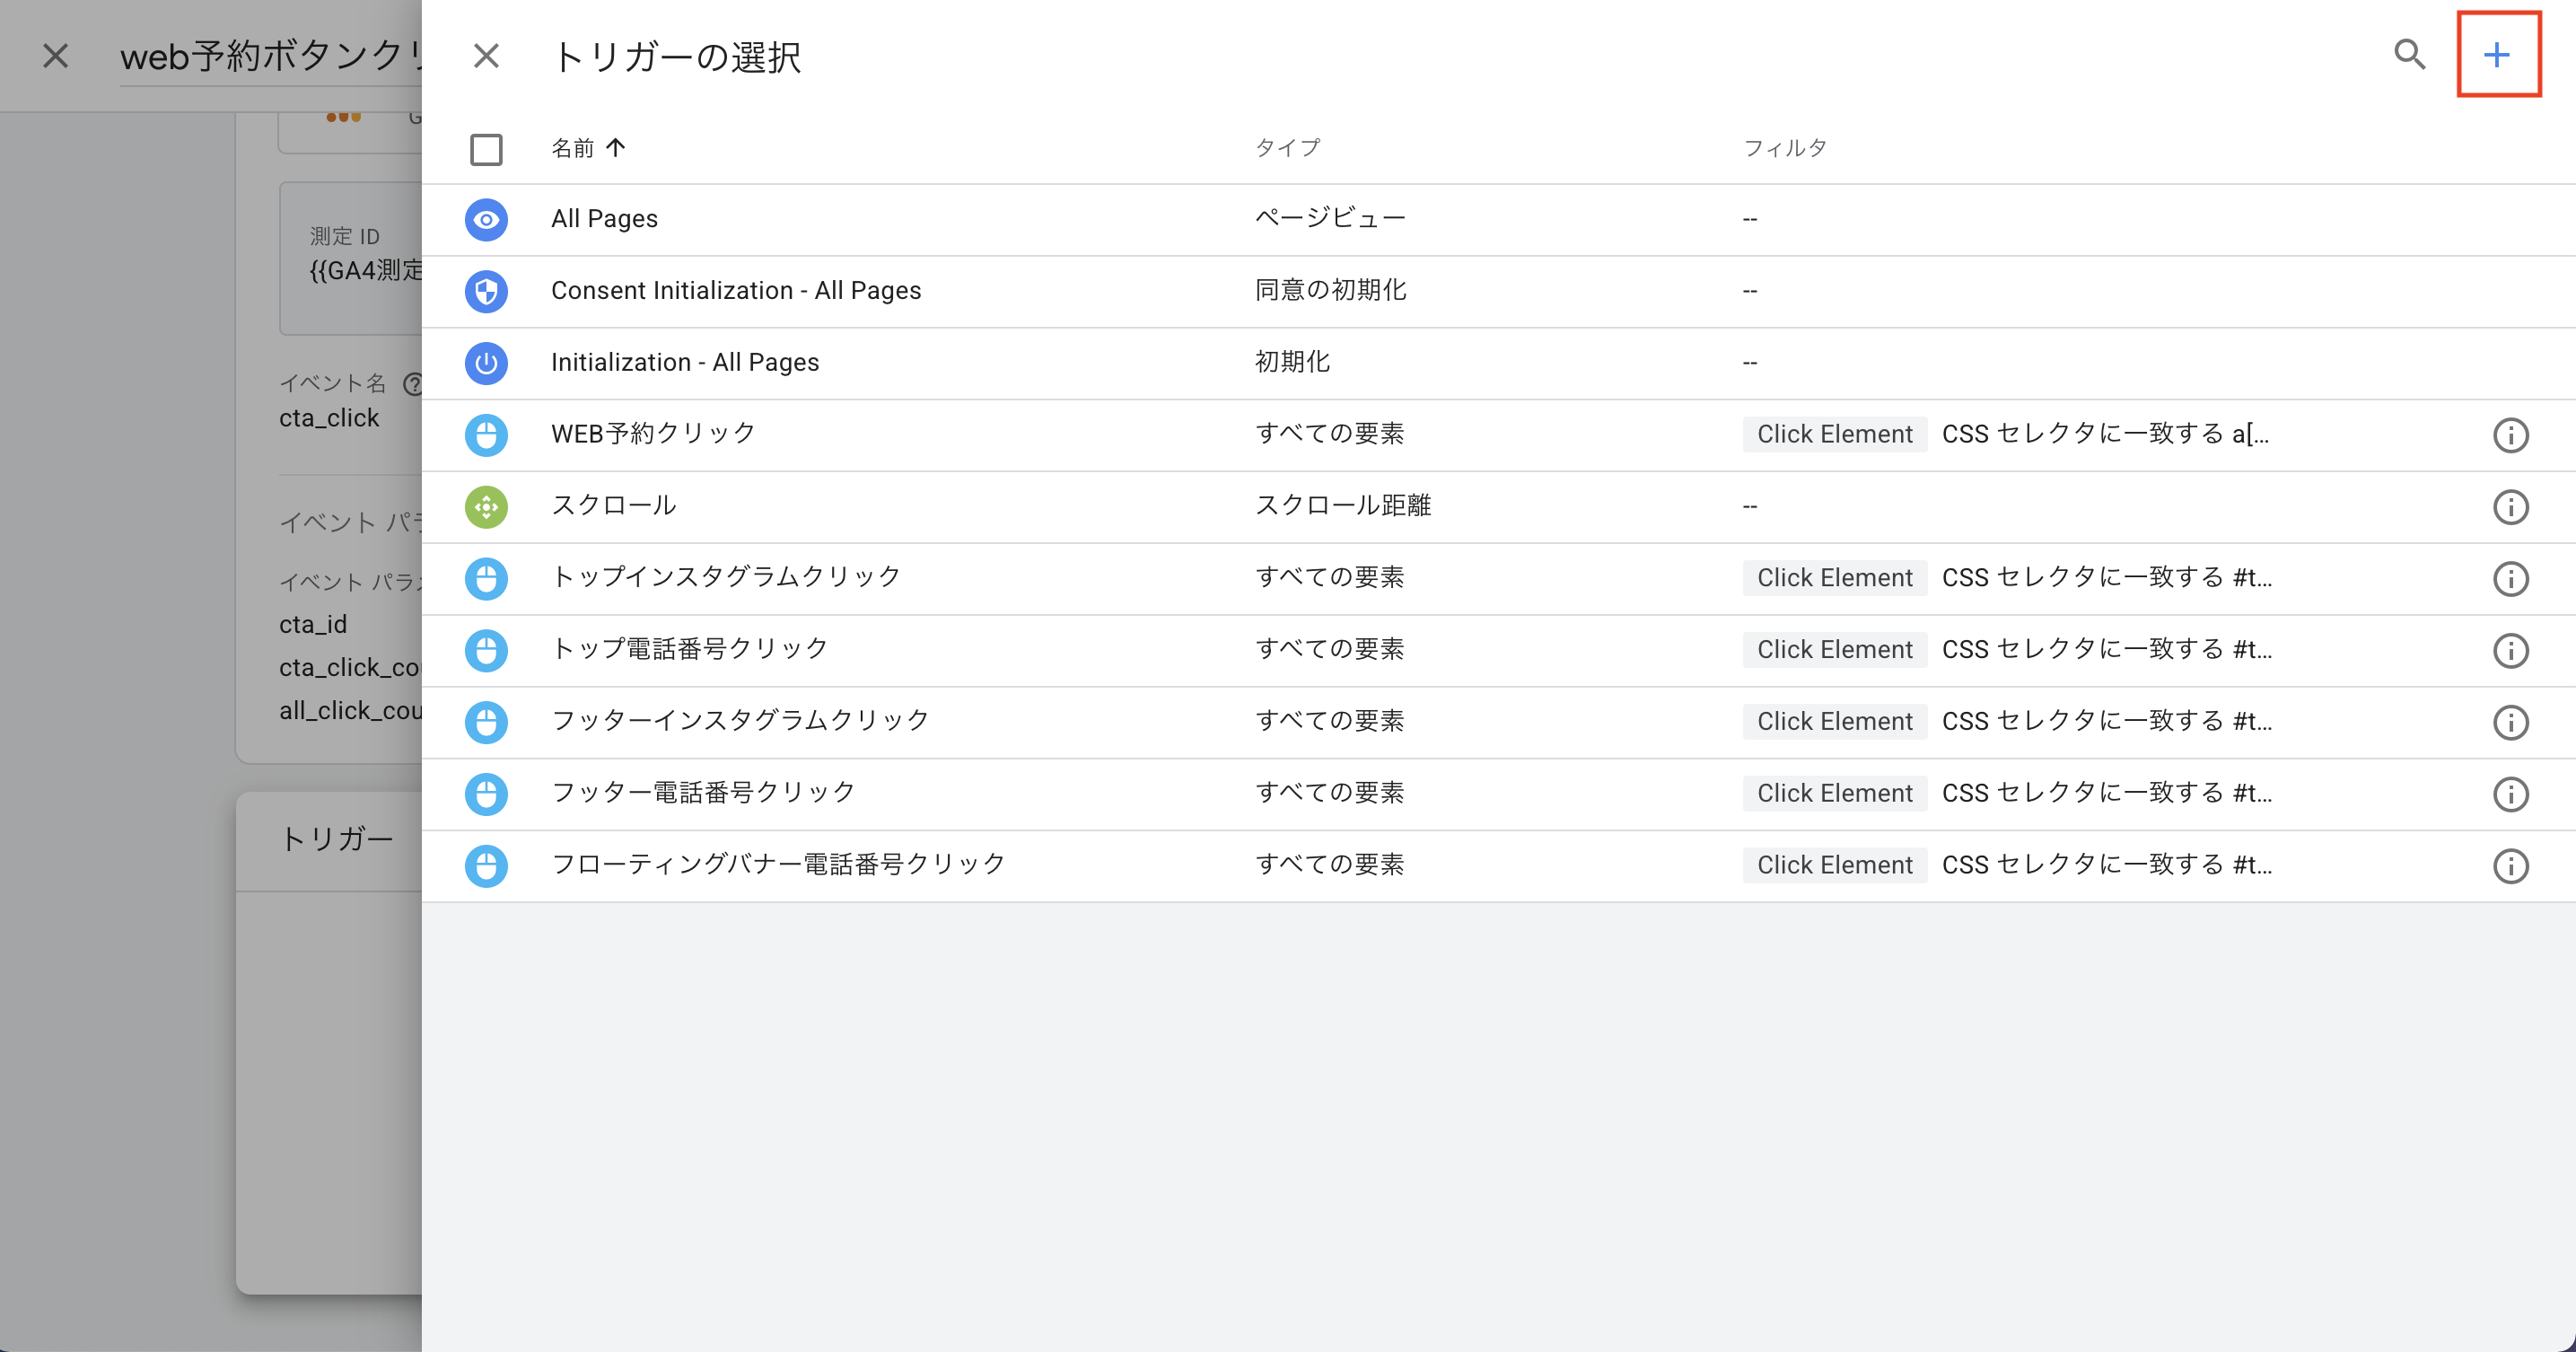Viewport: 2576px width, 1352px height.
Task: Click info icon for トップ電話番号クリック row
Action: pyautogui.click(x=2510, y=651)
